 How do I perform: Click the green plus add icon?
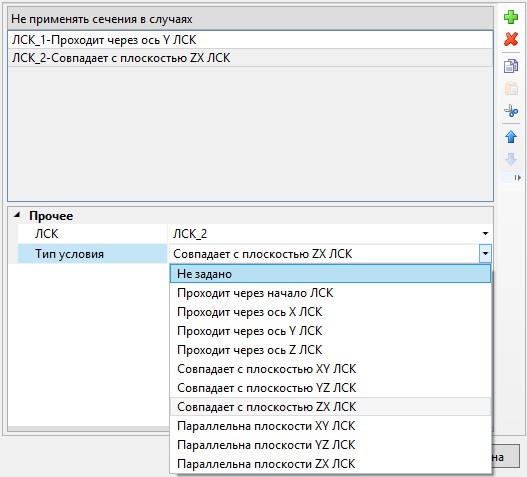[x=511, y=17]
